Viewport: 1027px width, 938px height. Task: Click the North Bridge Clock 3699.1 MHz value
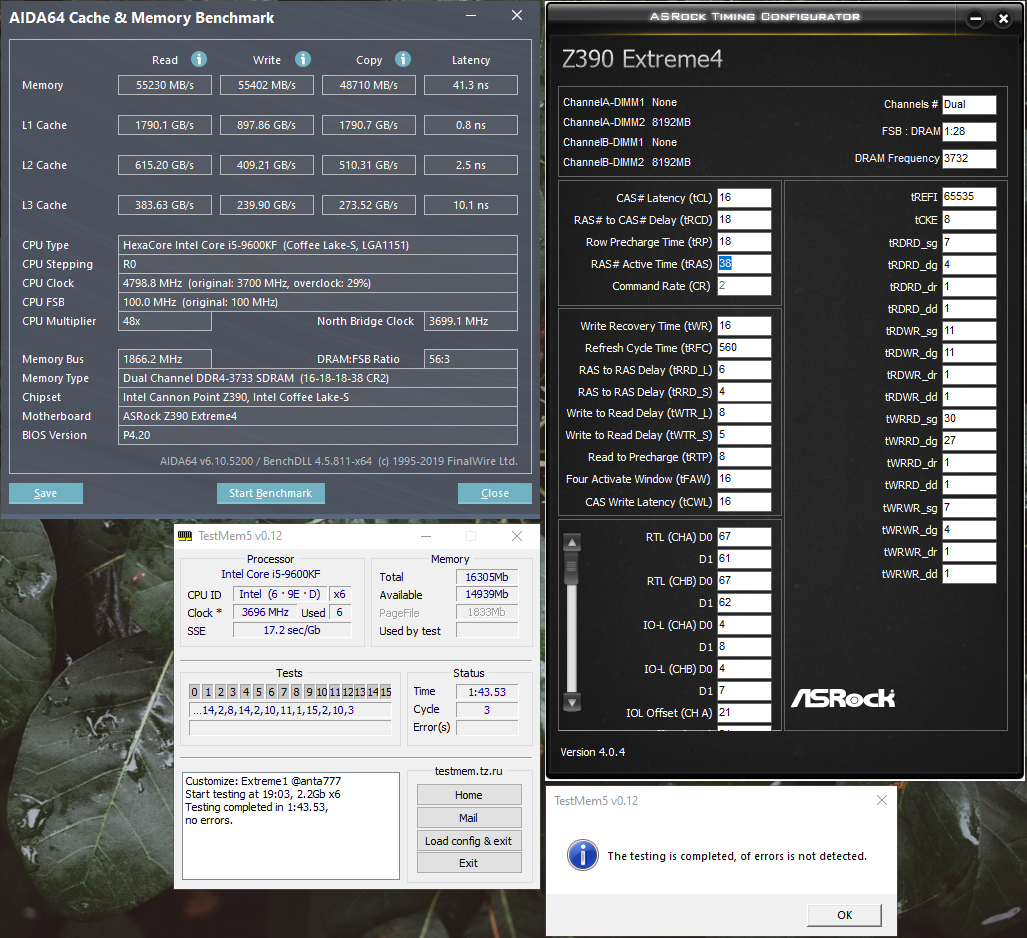point(471,321)
